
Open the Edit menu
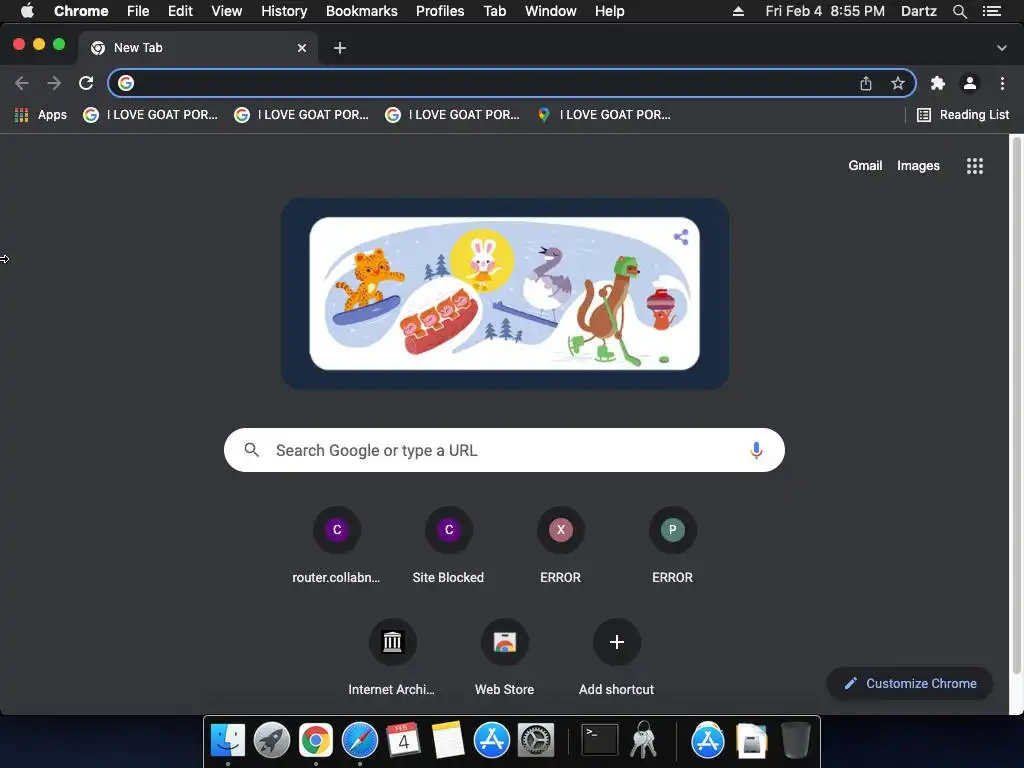(x=180, y=11)
